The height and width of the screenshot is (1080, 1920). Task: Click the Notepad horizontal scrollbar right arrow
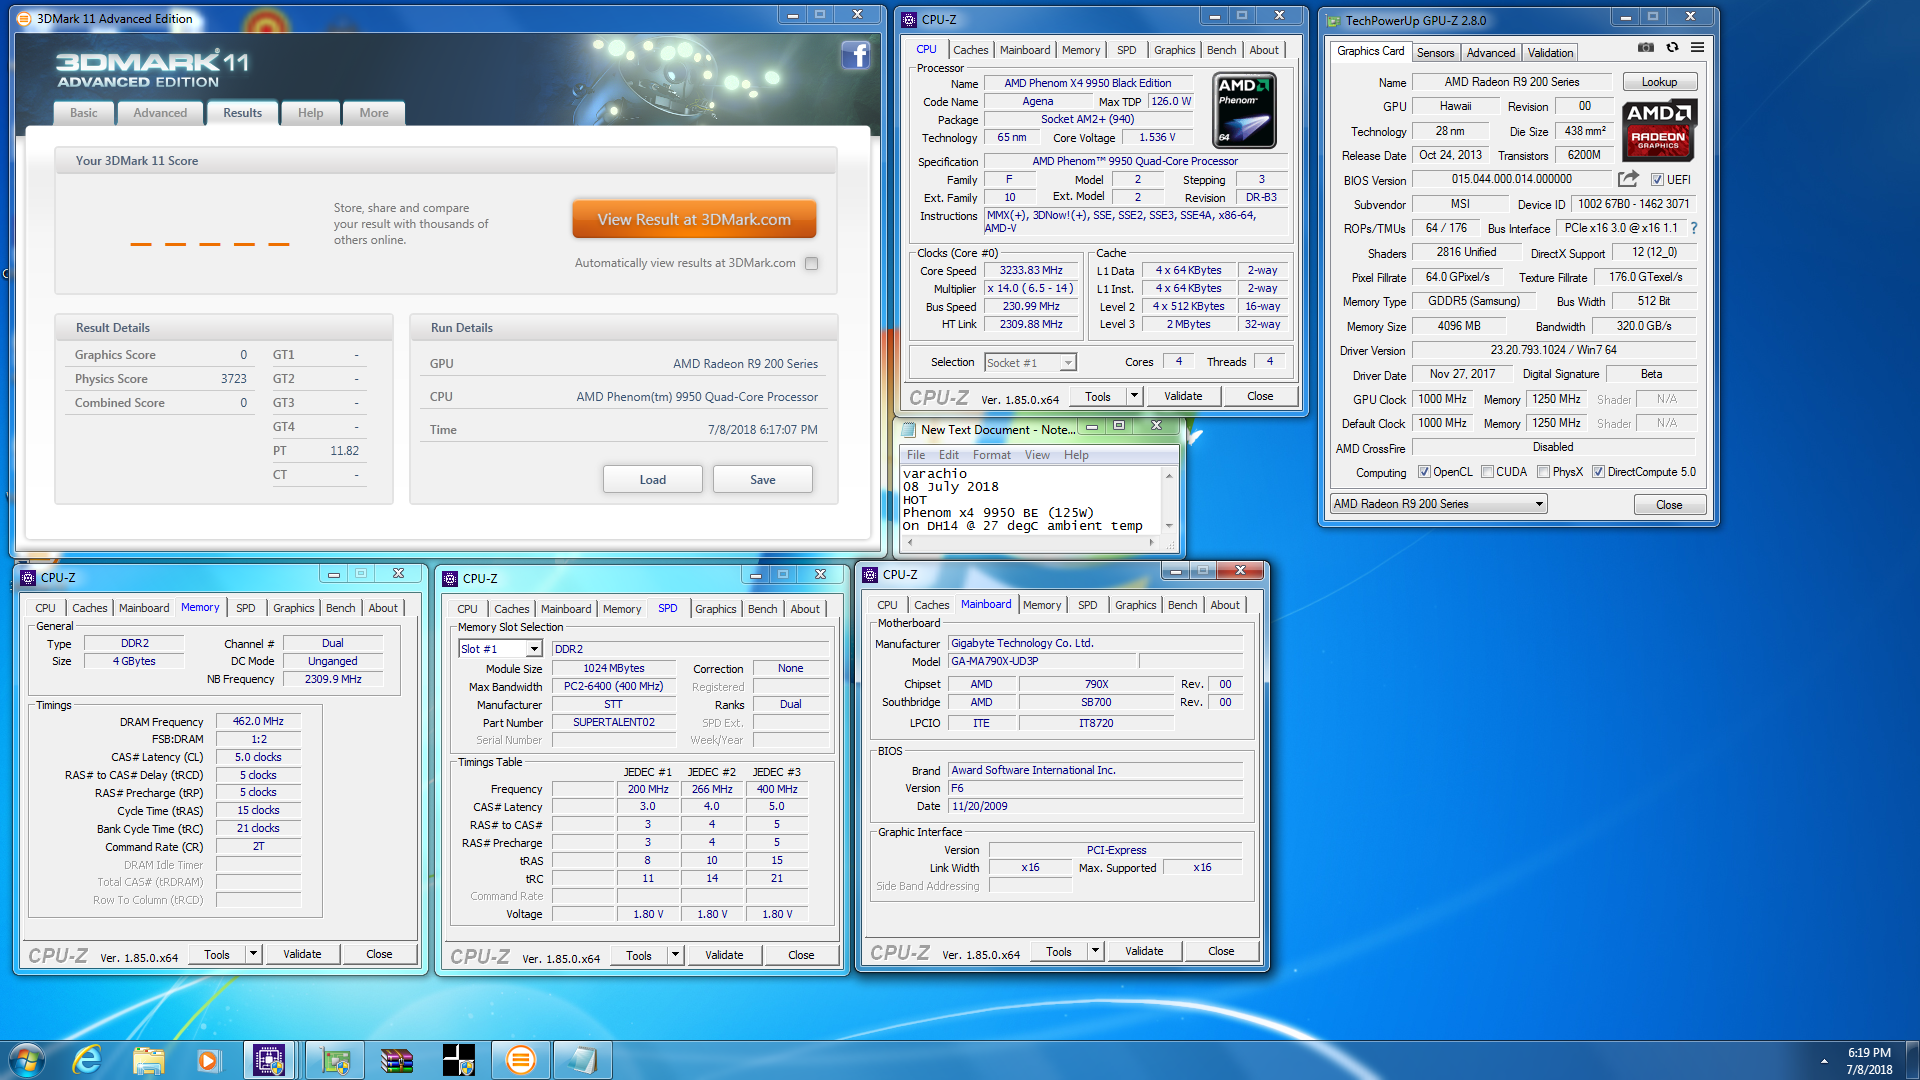click(x=1152, y=542)
